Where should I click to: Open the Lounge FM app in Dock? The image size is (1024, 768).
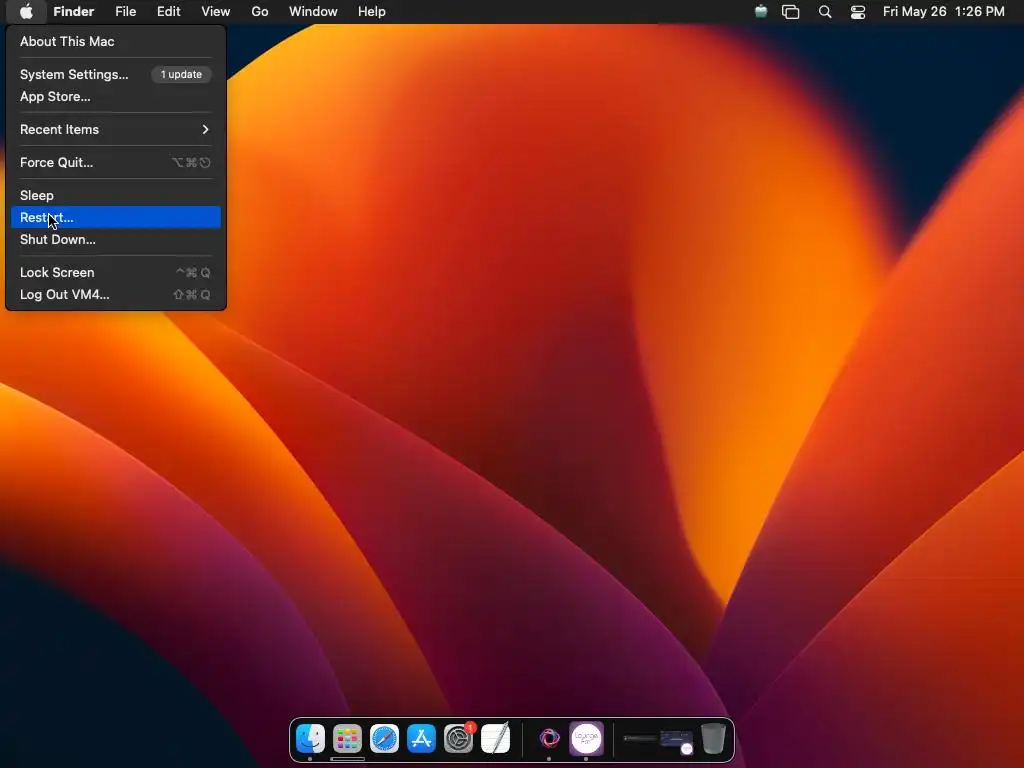click(586, 739)
